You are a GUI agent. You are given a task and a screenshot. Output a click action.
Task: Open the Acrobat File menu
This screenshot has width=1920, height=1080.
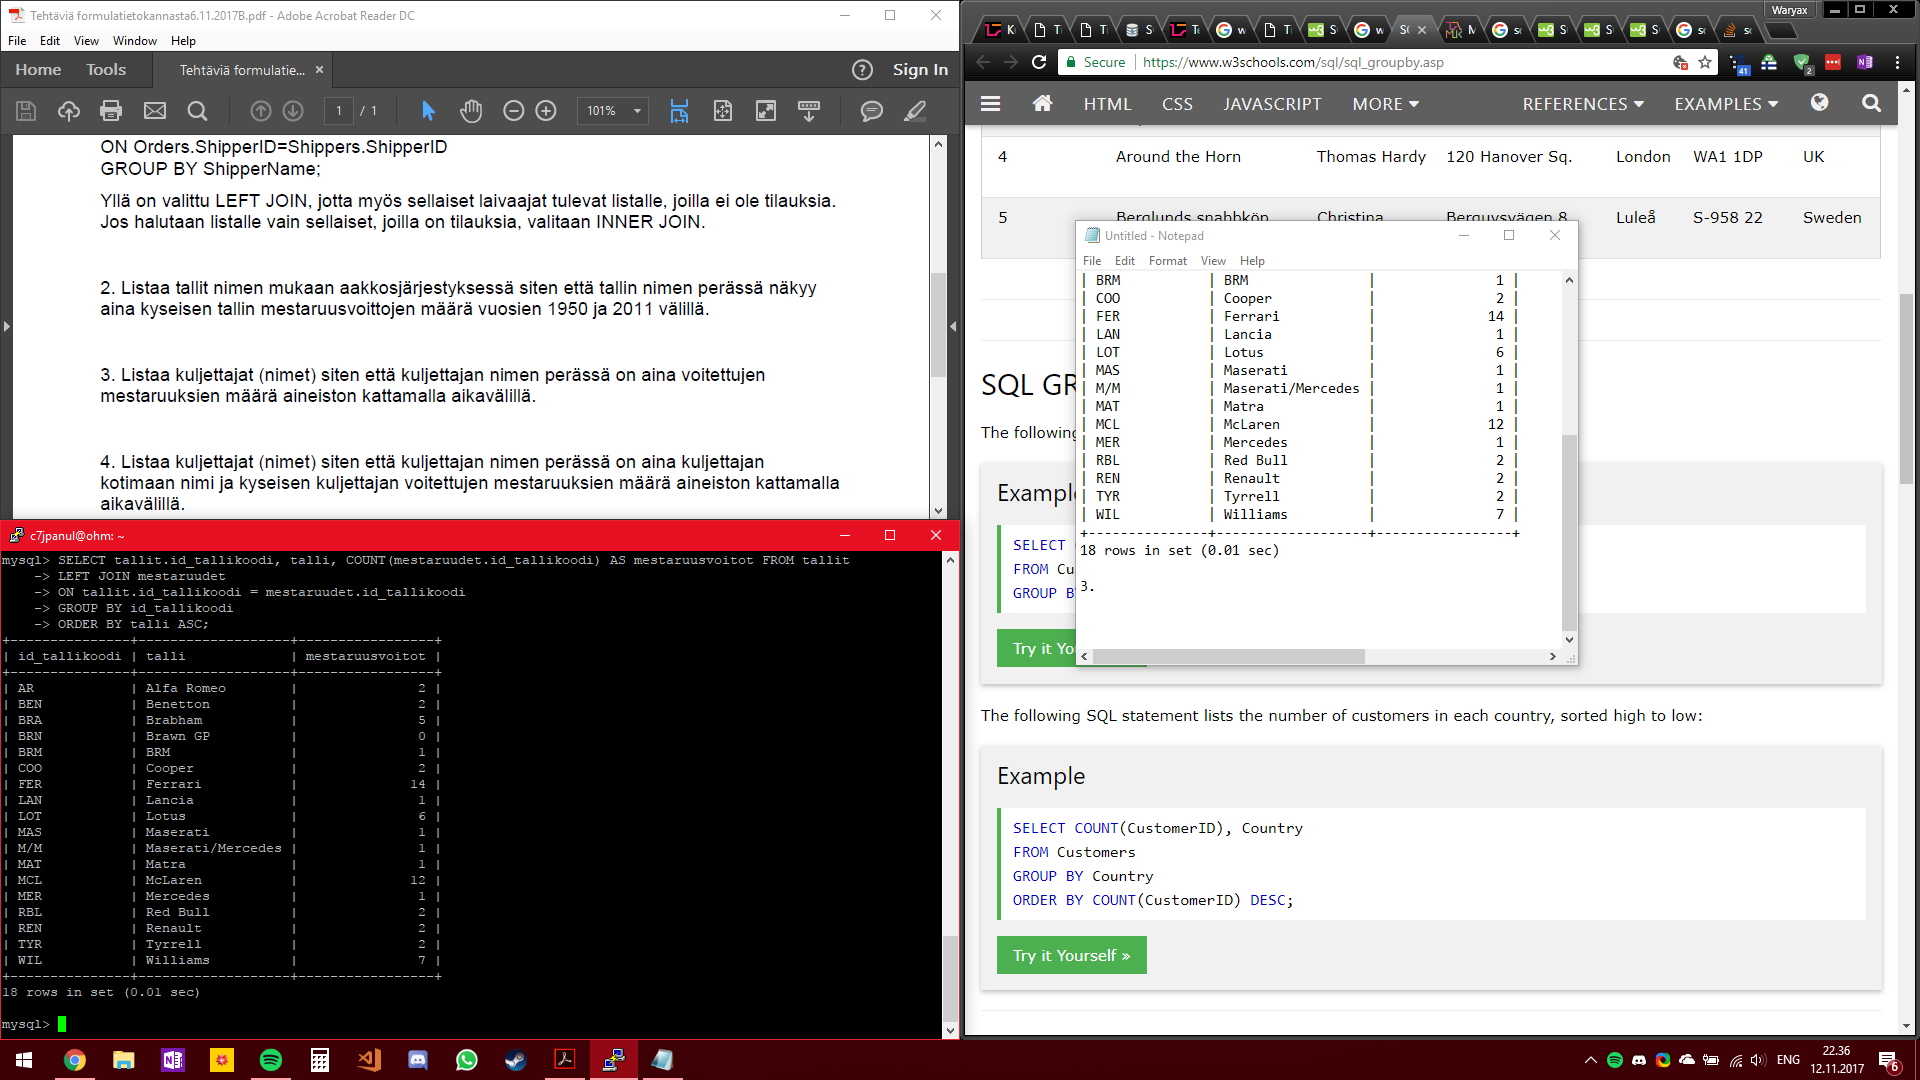coord(17,41)
